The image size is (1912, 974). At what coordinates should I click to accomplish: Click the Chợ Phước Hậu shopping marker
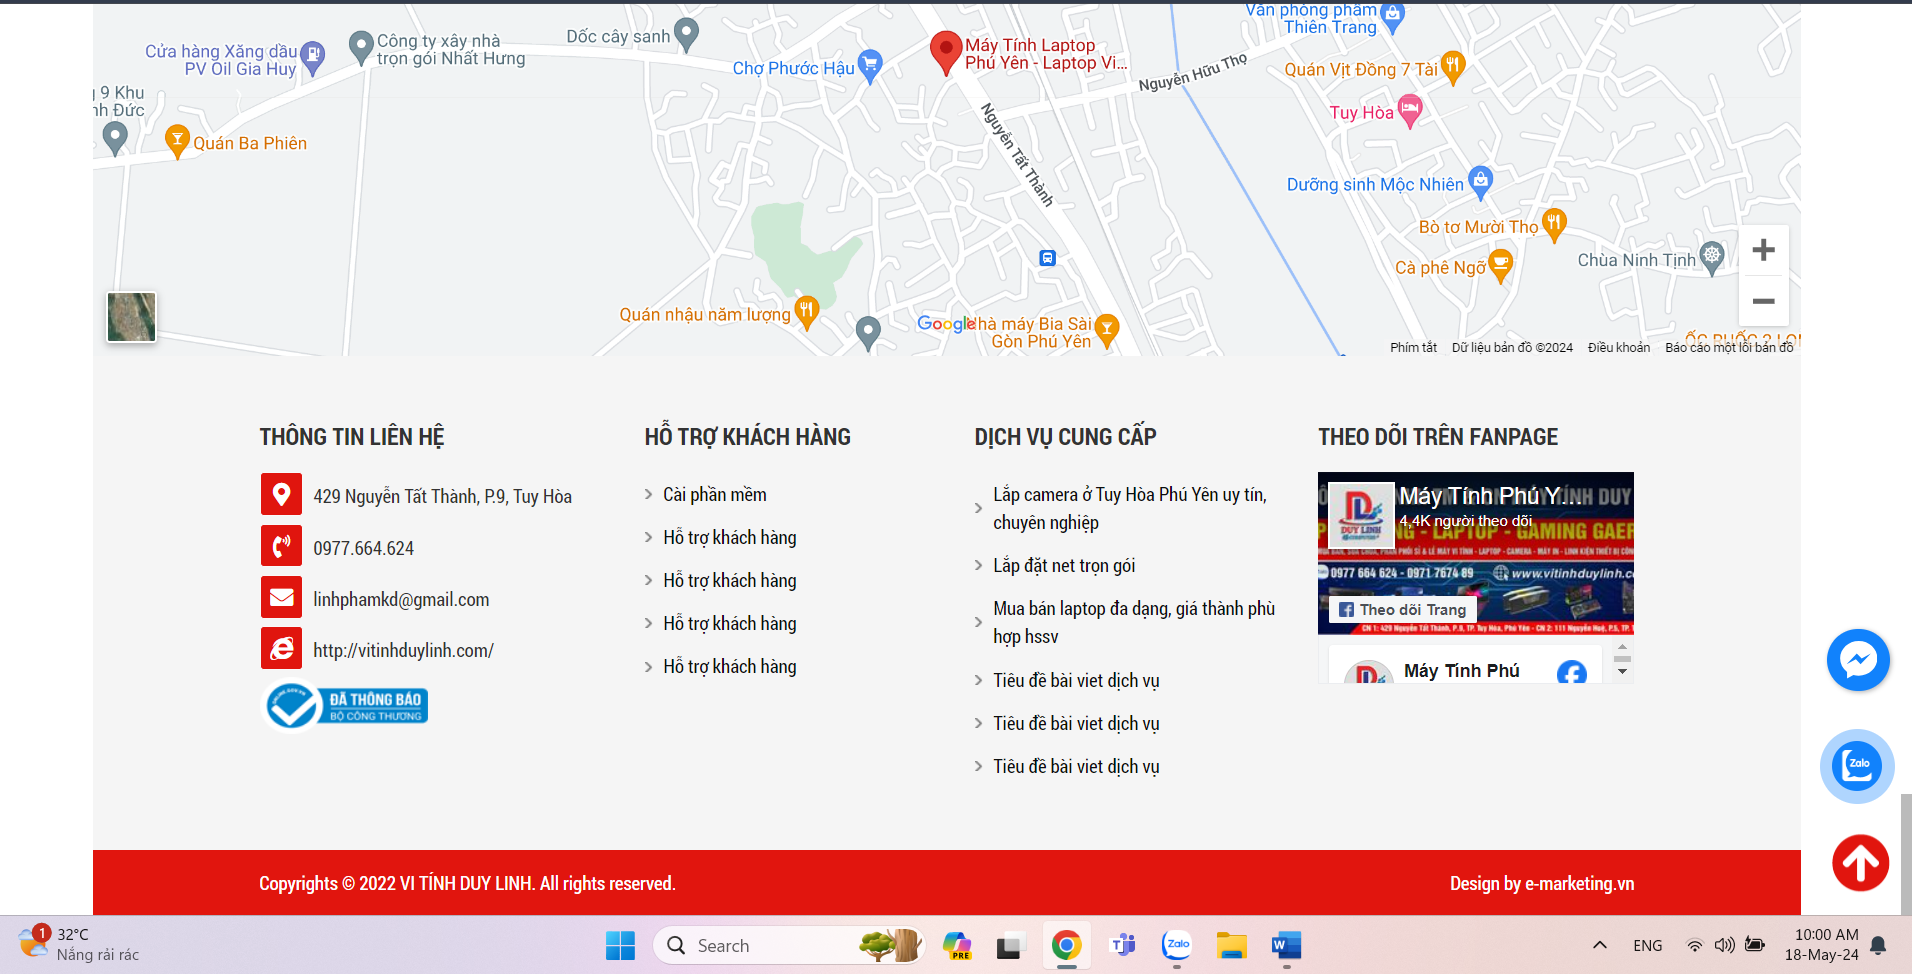[870, 66]
